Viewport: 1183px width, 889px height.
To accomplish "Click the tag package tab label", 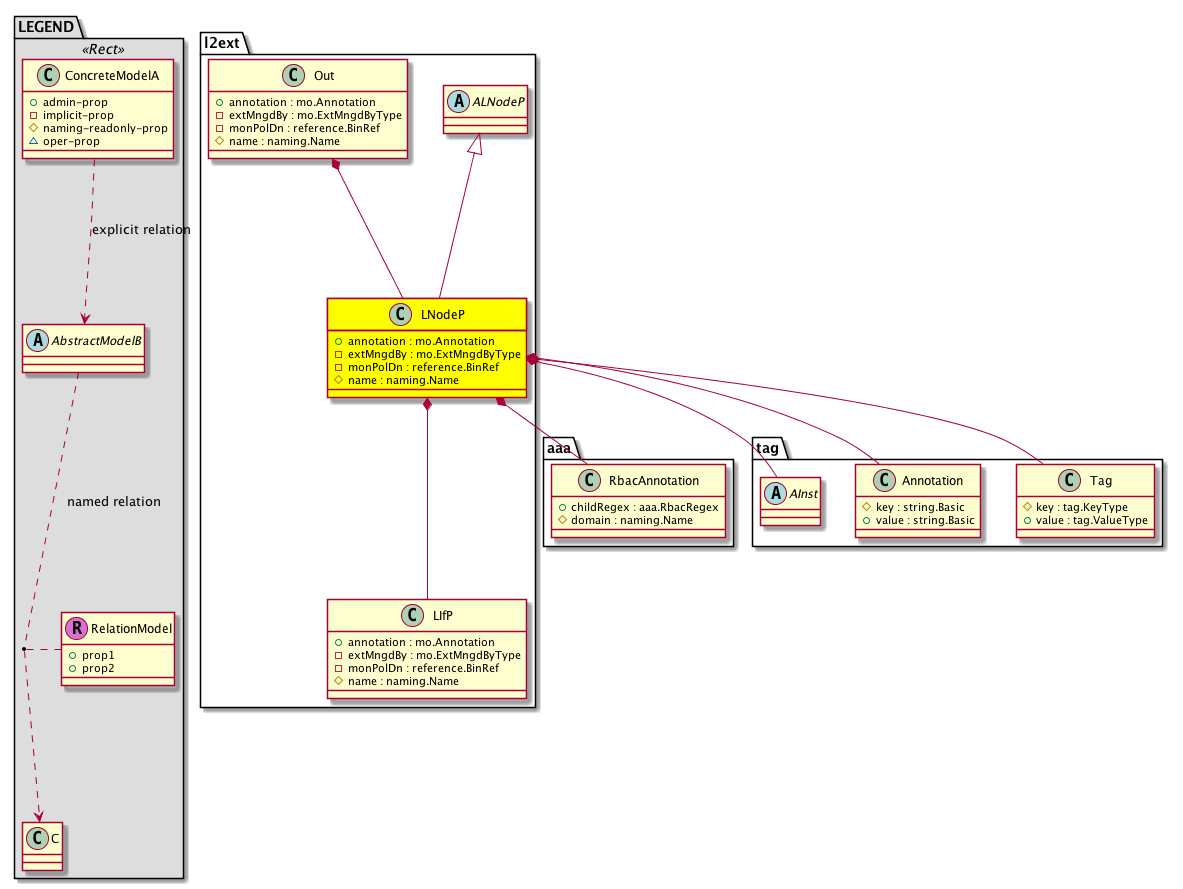I will [768, 449].
